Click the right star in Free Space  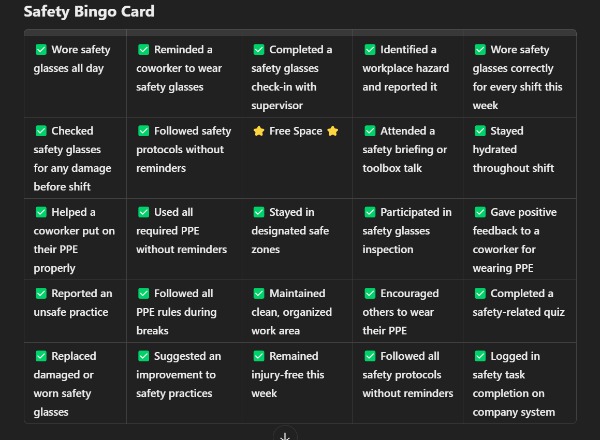point(333,131)
